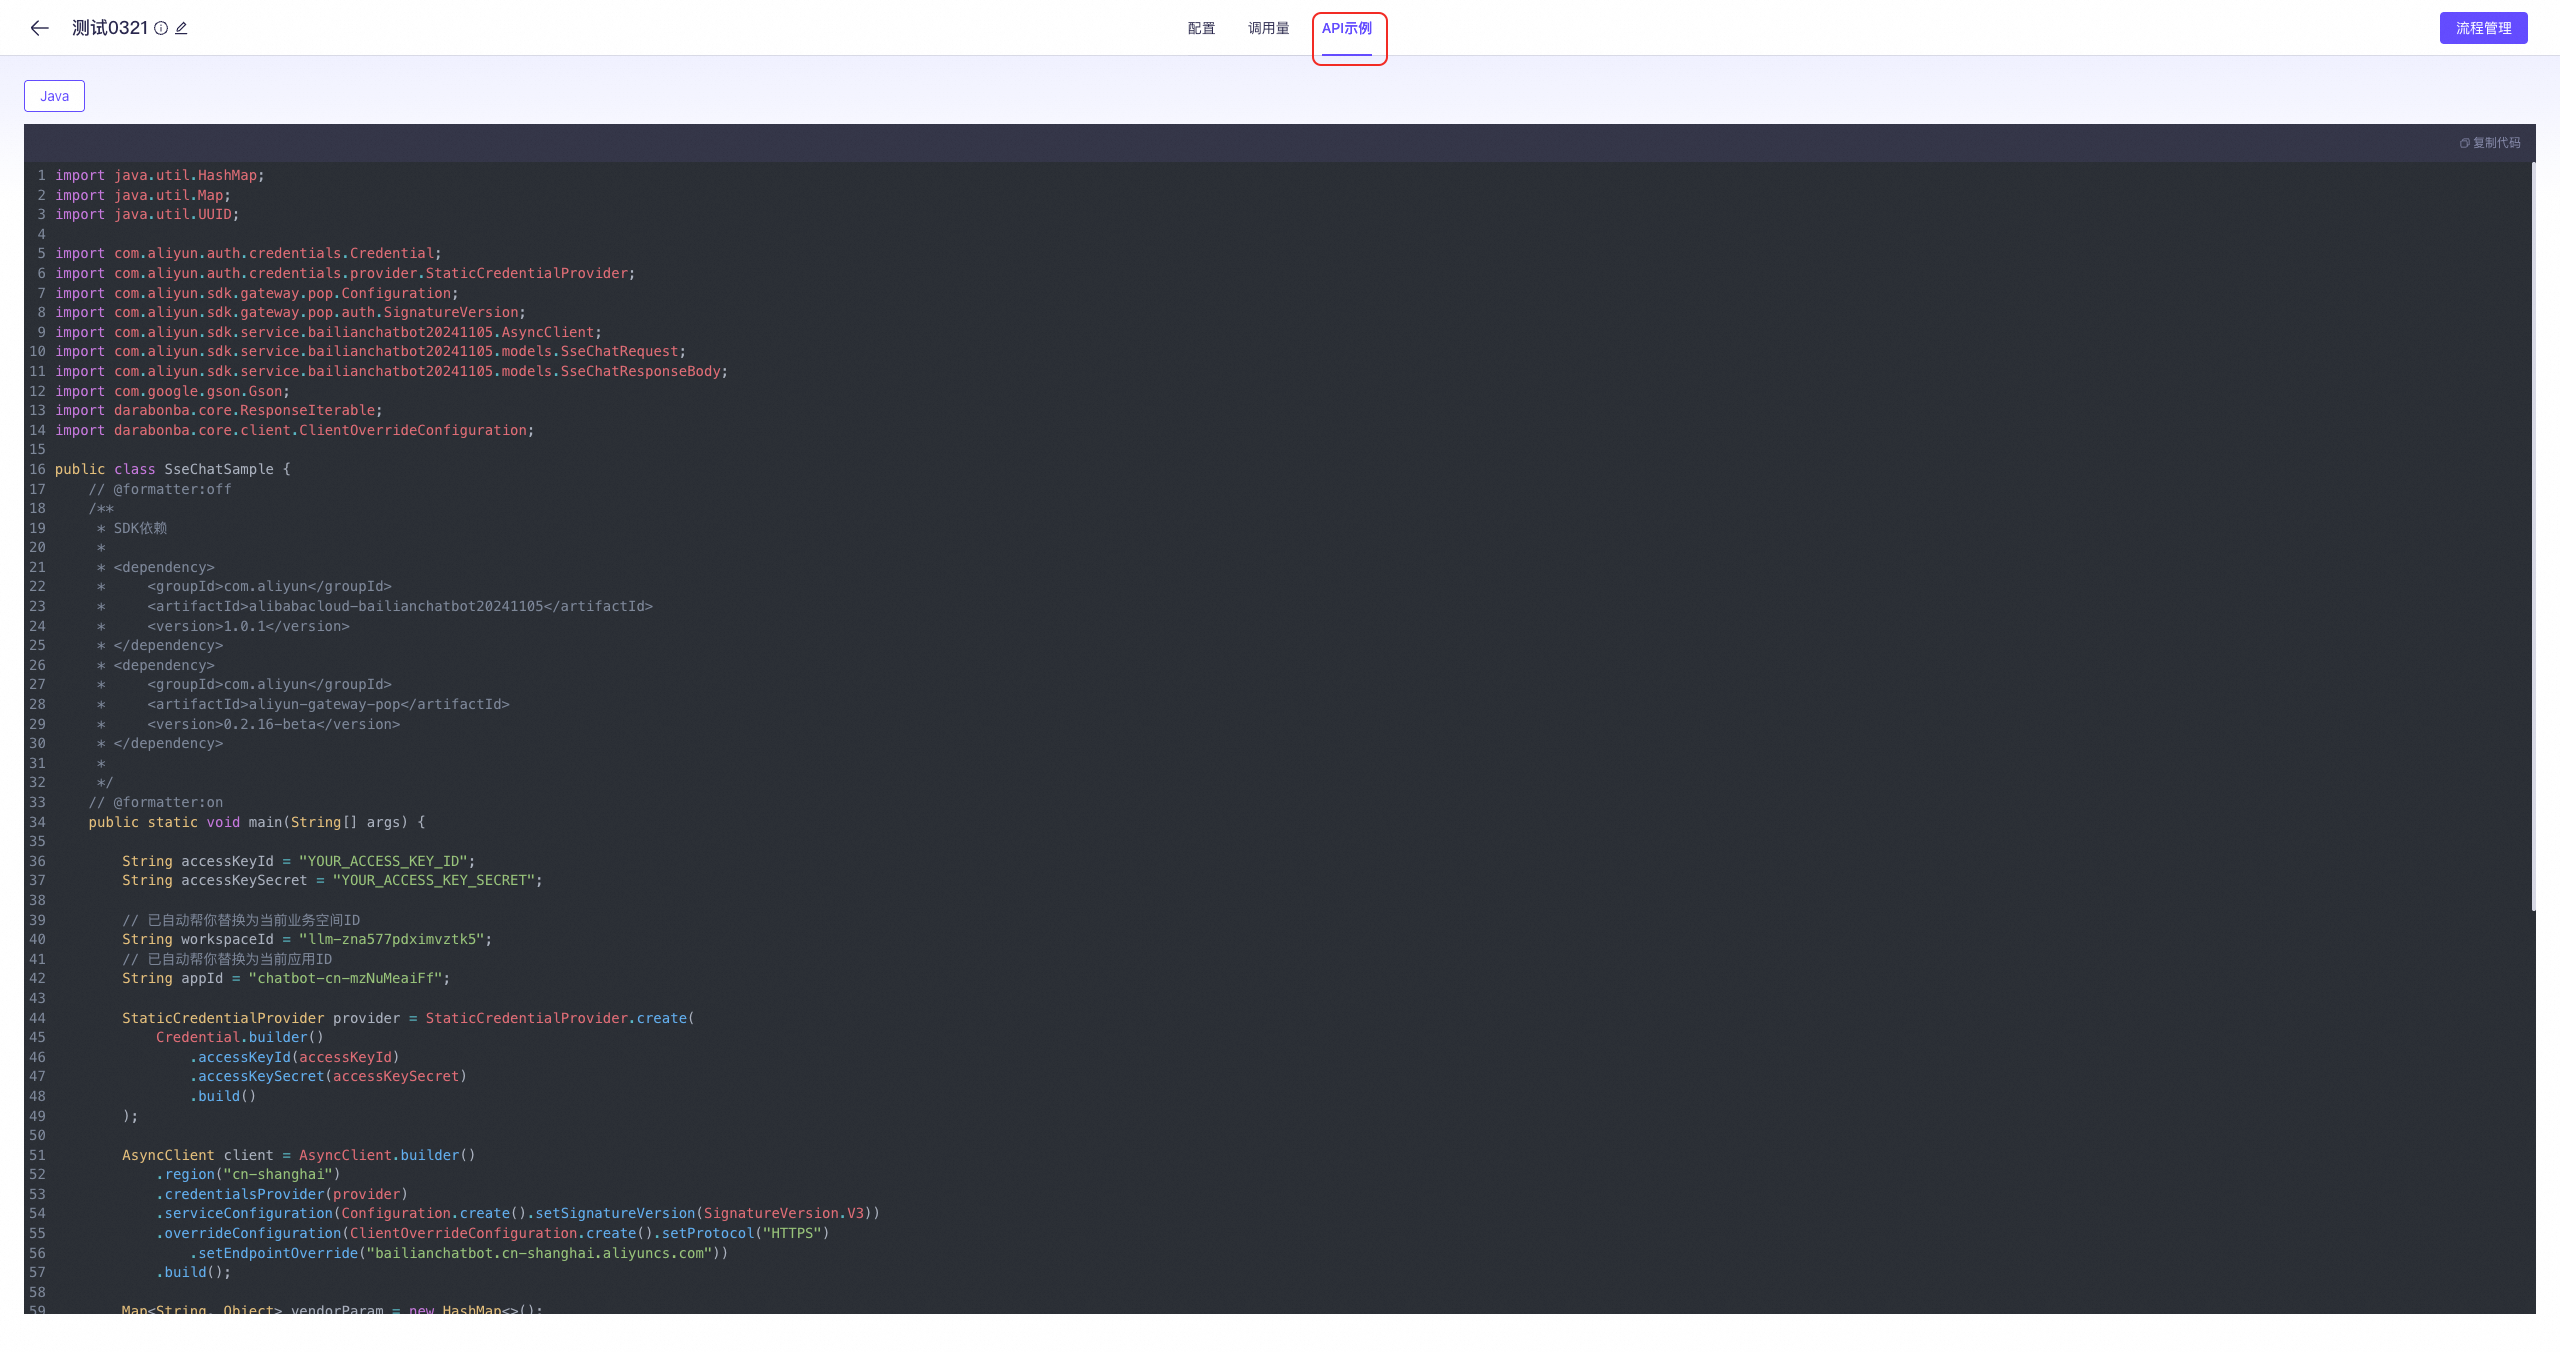The height and width of the screenshot is (1352, 2560).
Task: Click the SseChatSample class name
Action: 218,469
